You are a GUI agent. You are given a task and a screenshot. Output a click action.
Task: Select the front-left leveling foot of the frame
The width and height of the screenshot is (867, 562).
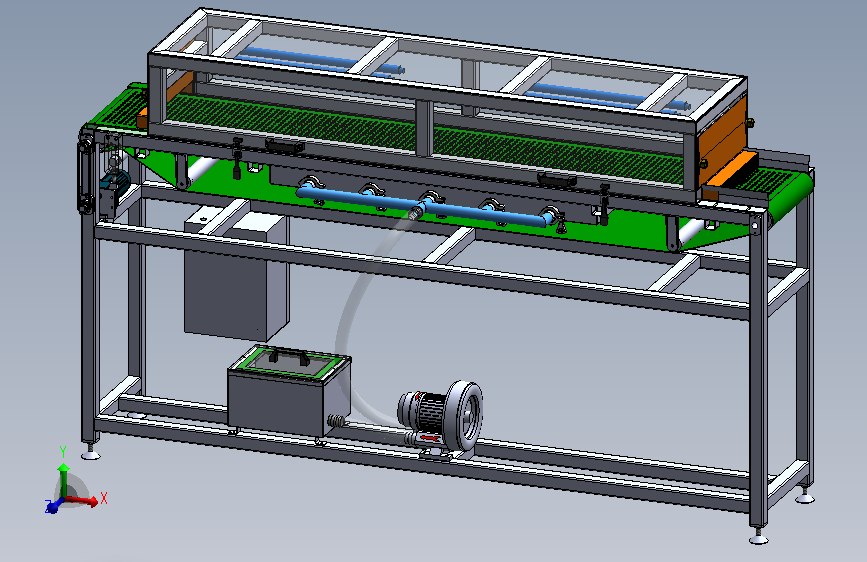pyautogui.click(x=91, y=451)
